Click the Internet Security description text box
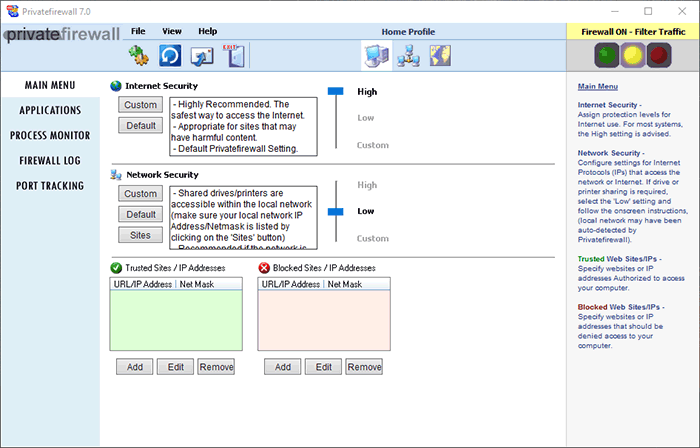The height and width of the screenshot is (448, 700). pyautogui.click(x=243, y=127)
